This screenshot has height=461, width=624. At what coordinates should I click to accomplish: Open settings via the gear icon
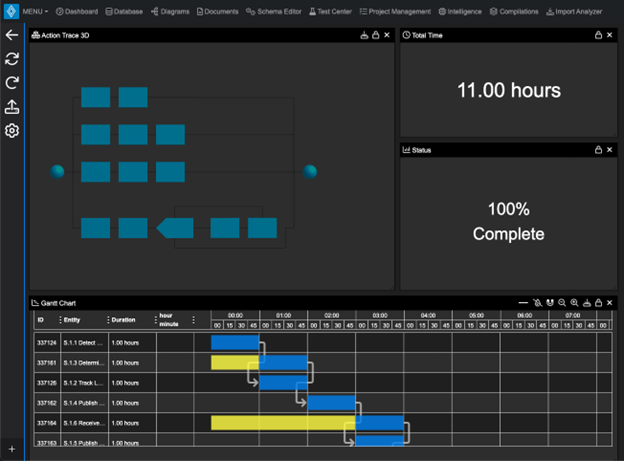(12, 131)
